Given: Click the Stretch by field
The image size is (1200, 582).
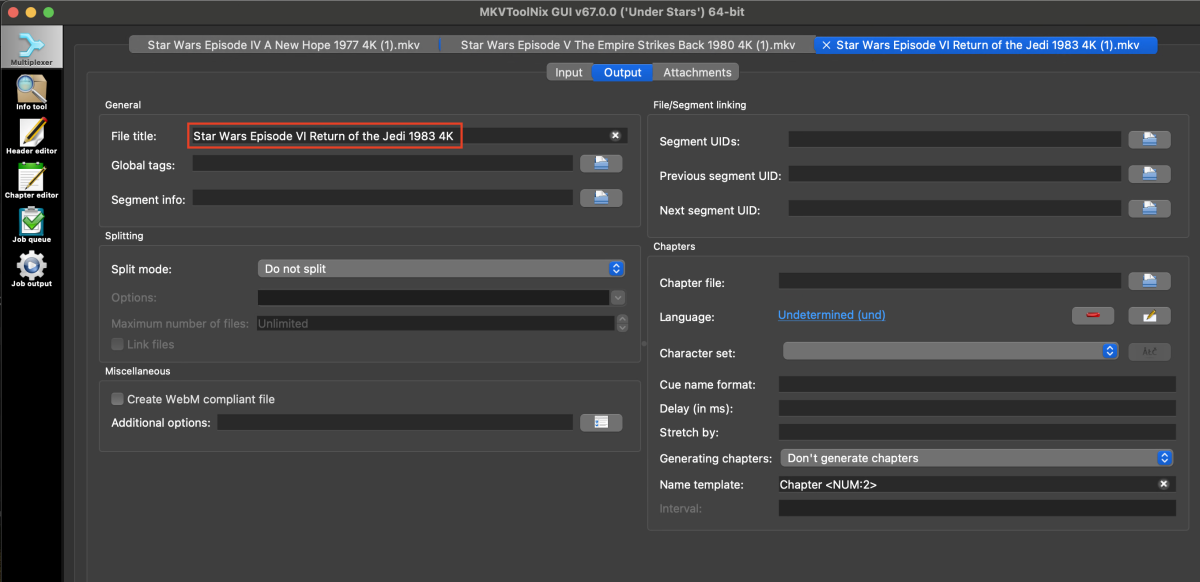Looking at the screenshot, I should [977, 432].
